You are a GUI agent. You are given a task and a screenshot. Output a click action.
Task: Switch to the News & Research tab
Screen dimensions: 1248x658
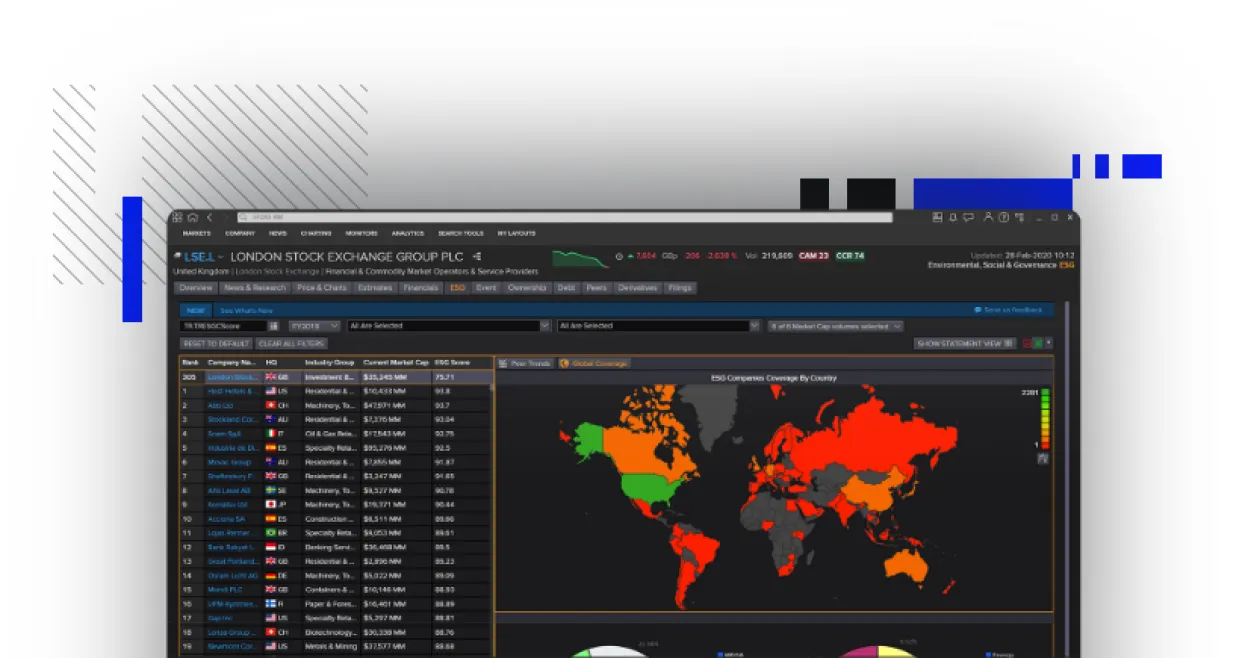click(255, 288)
